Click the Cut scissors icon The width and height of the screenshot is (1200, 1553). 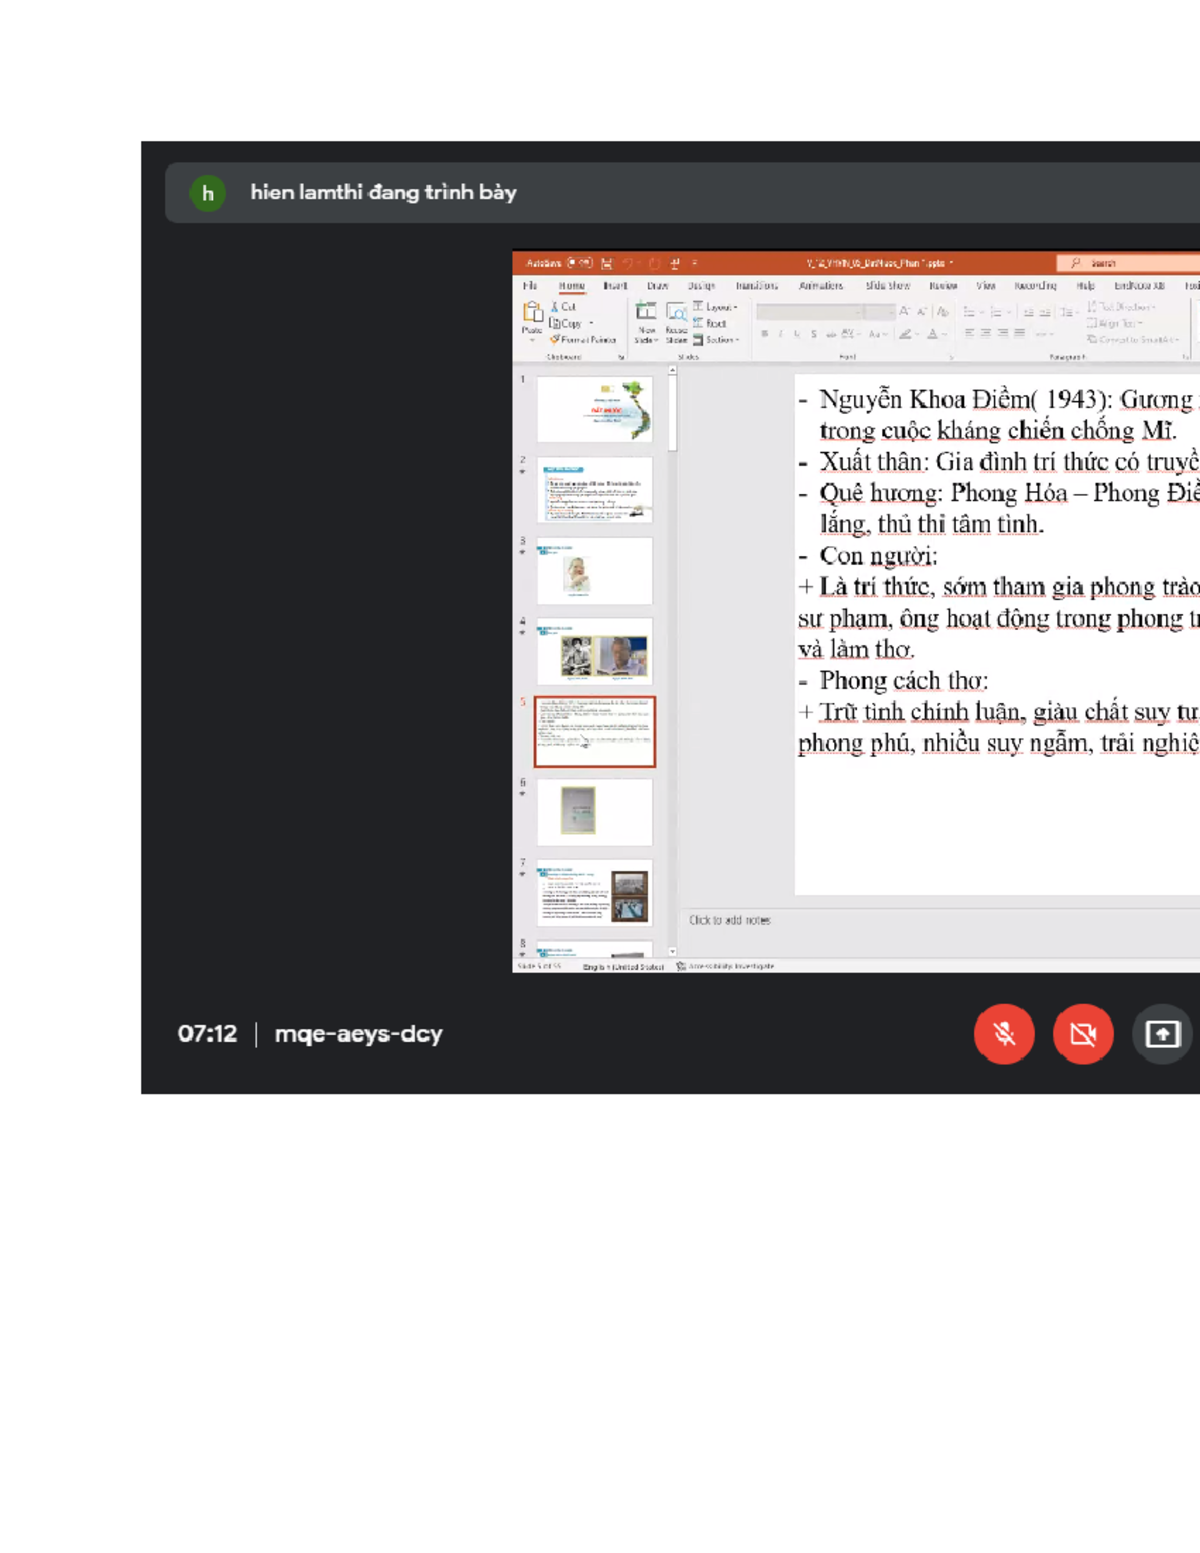click(555, 307)
